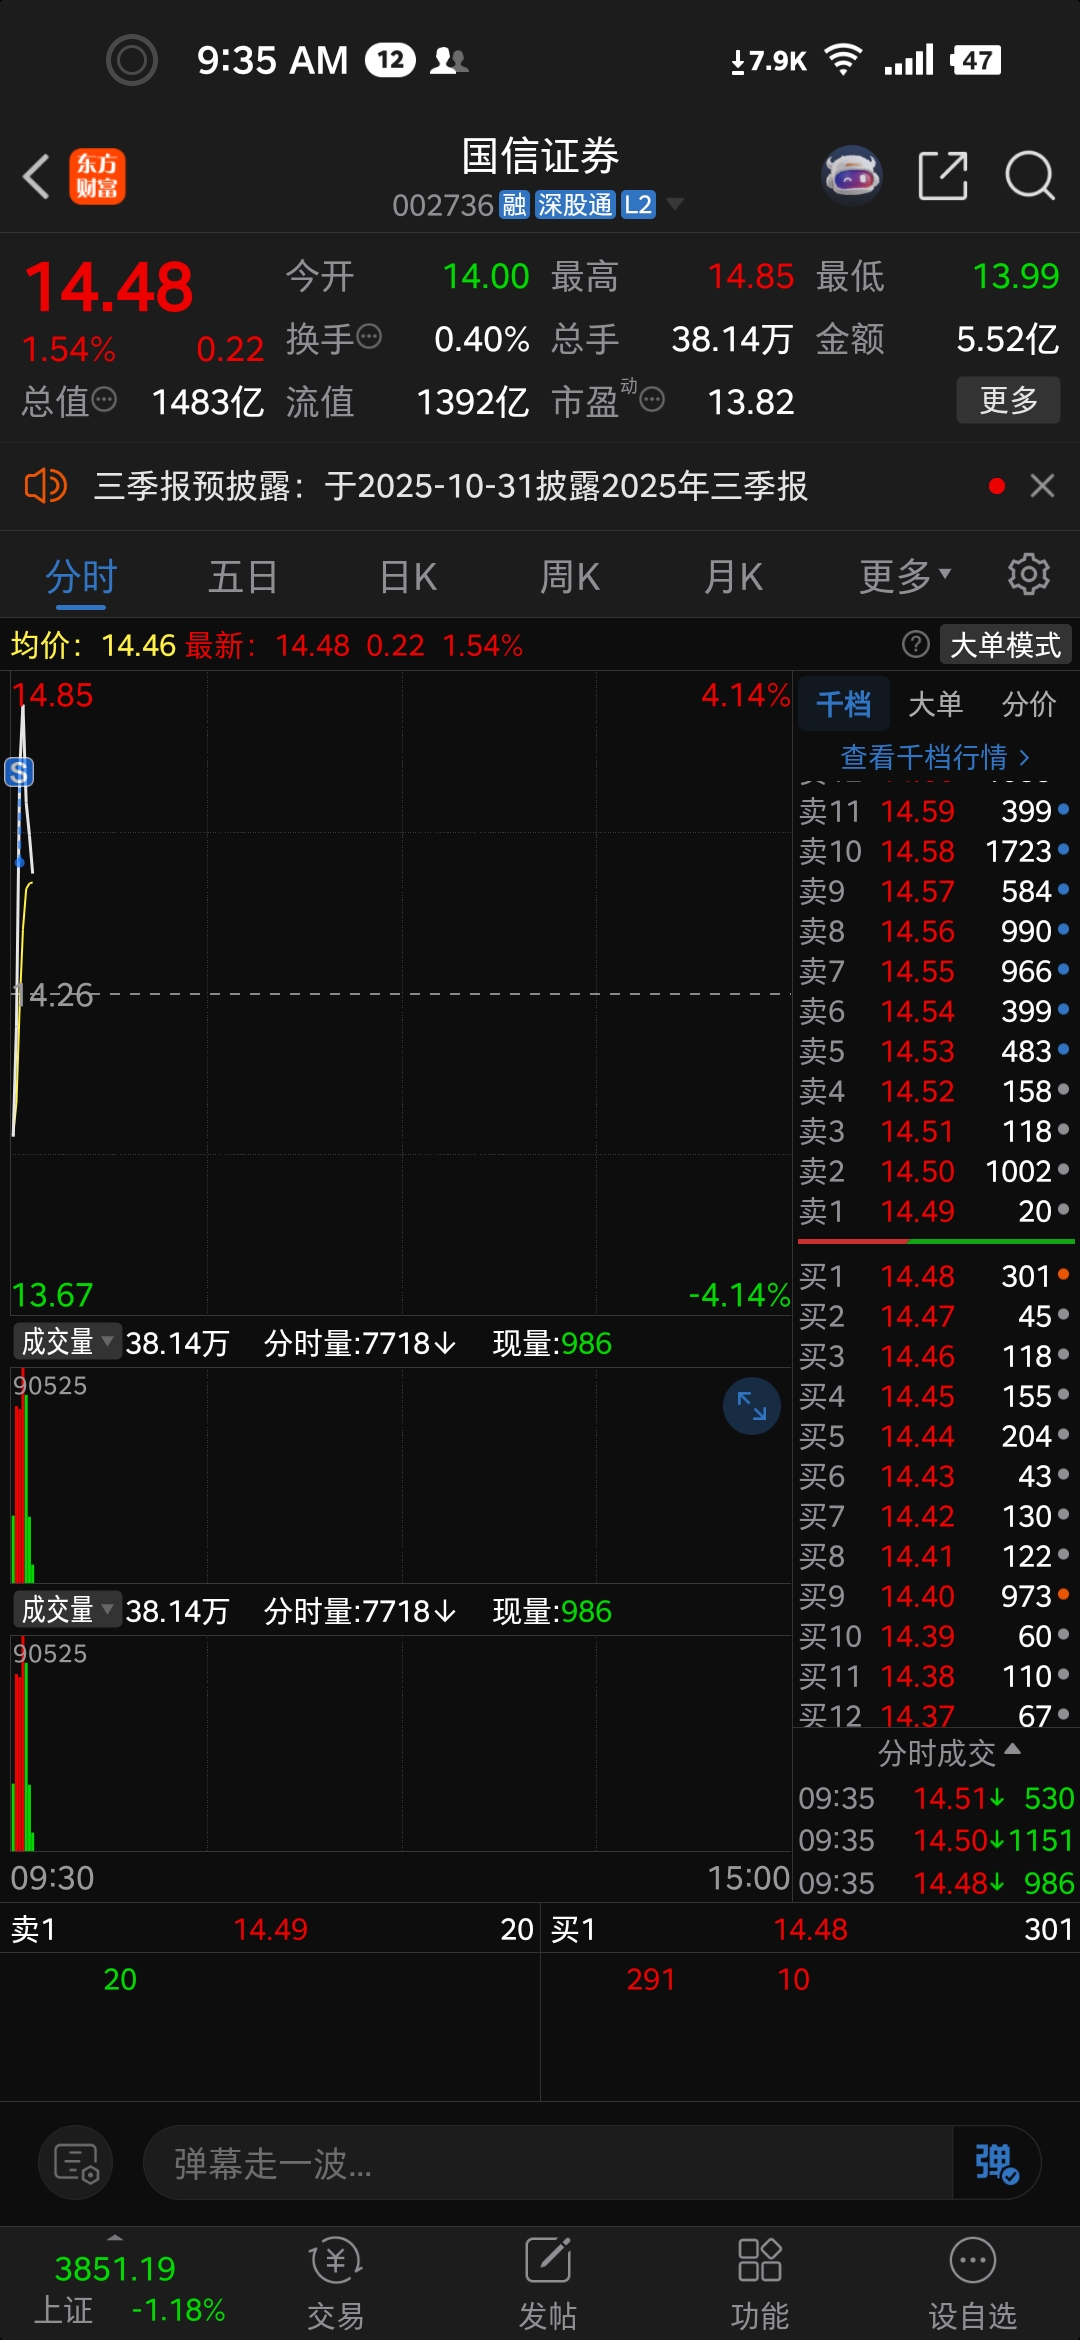
Task: Select the 分价 tab
Action: [1029, 704]
